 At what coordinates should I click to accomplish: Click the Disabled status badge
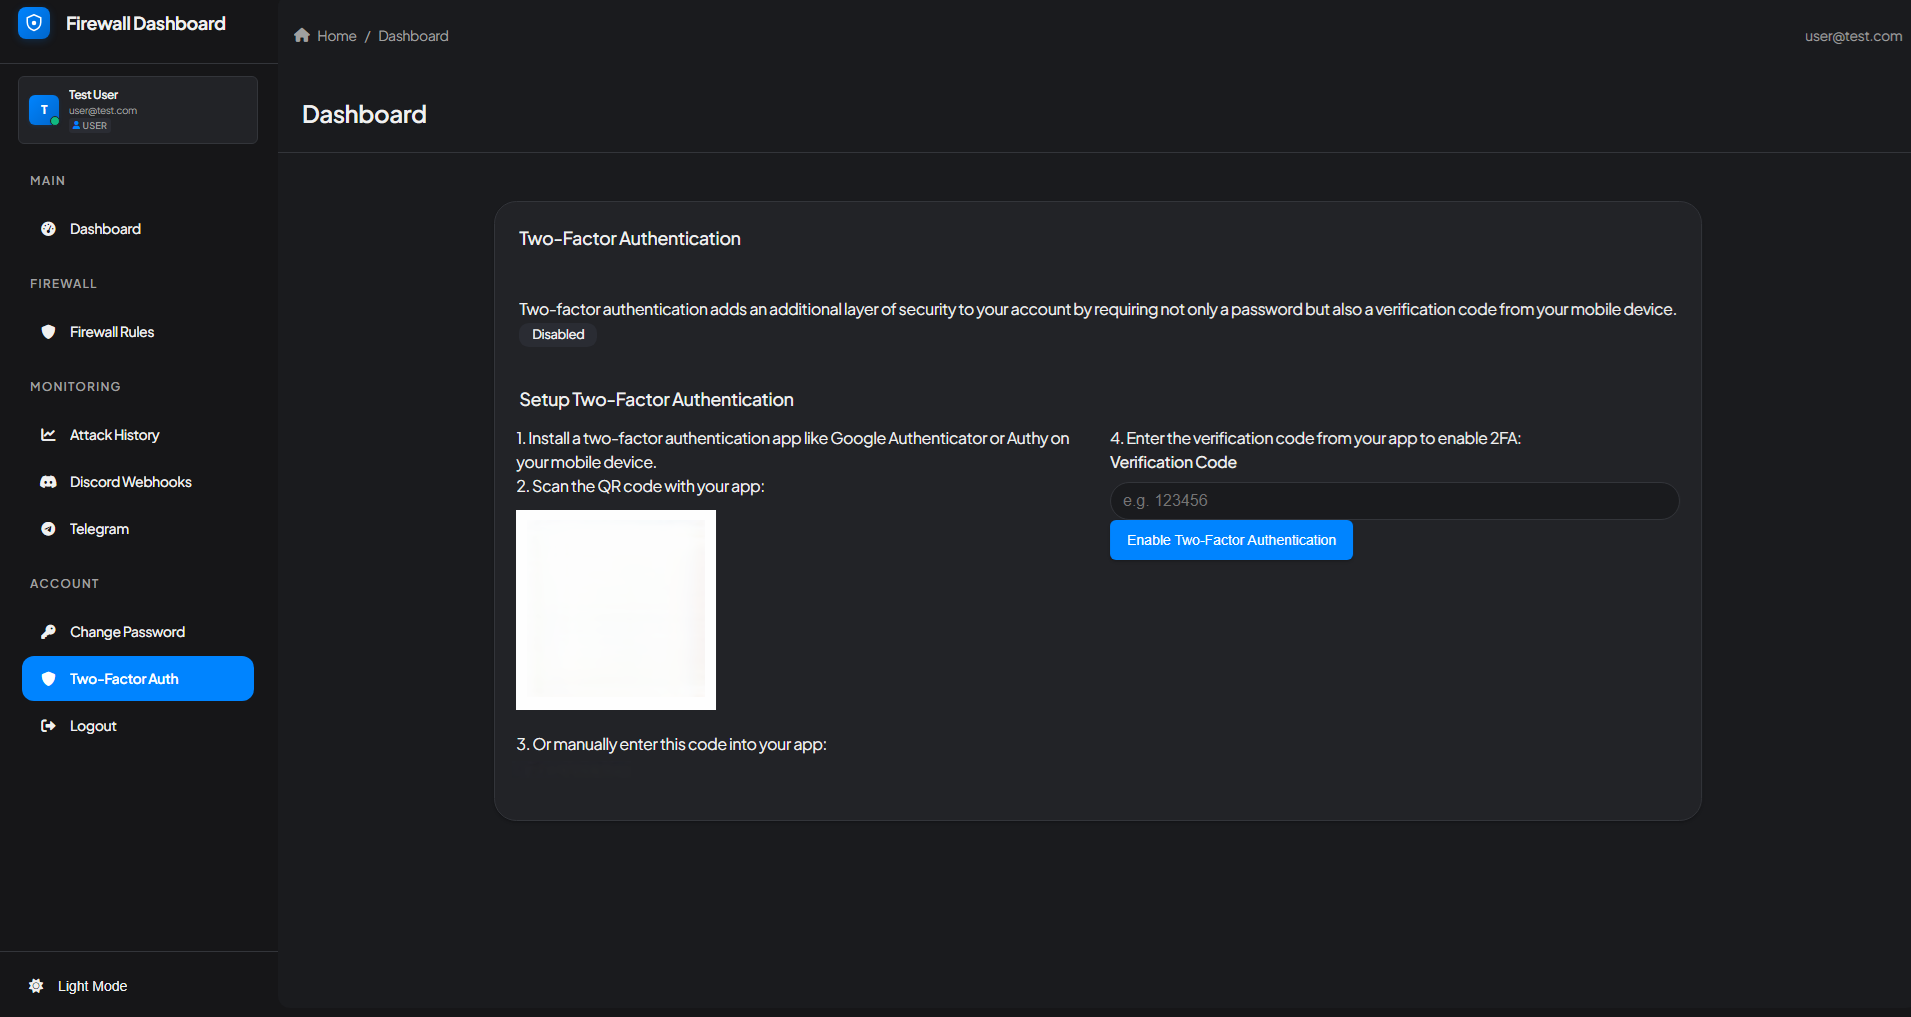[558, 335]
